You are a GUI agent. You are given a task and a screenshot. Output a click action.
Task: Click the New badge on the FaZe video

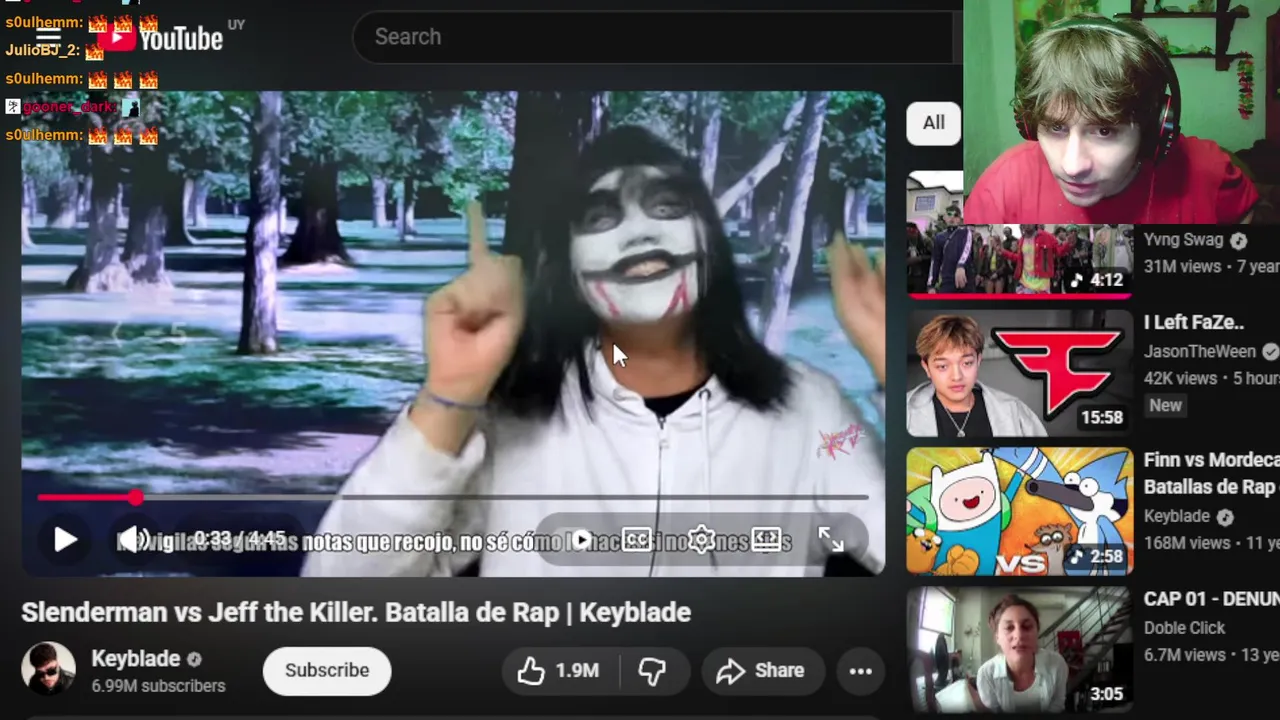1165,405
